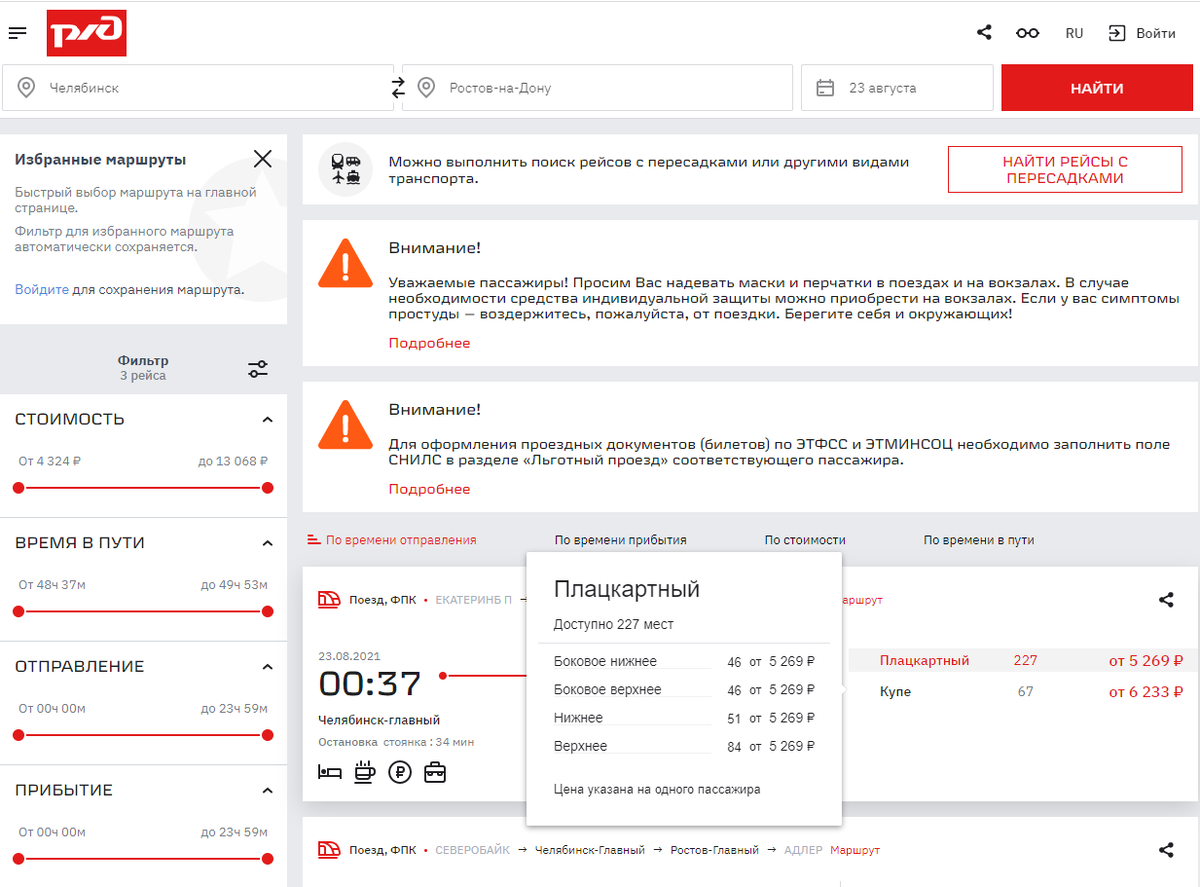Click the Ростов-на-Дону destination input field

pyautogui.click(x=597, y=88)
